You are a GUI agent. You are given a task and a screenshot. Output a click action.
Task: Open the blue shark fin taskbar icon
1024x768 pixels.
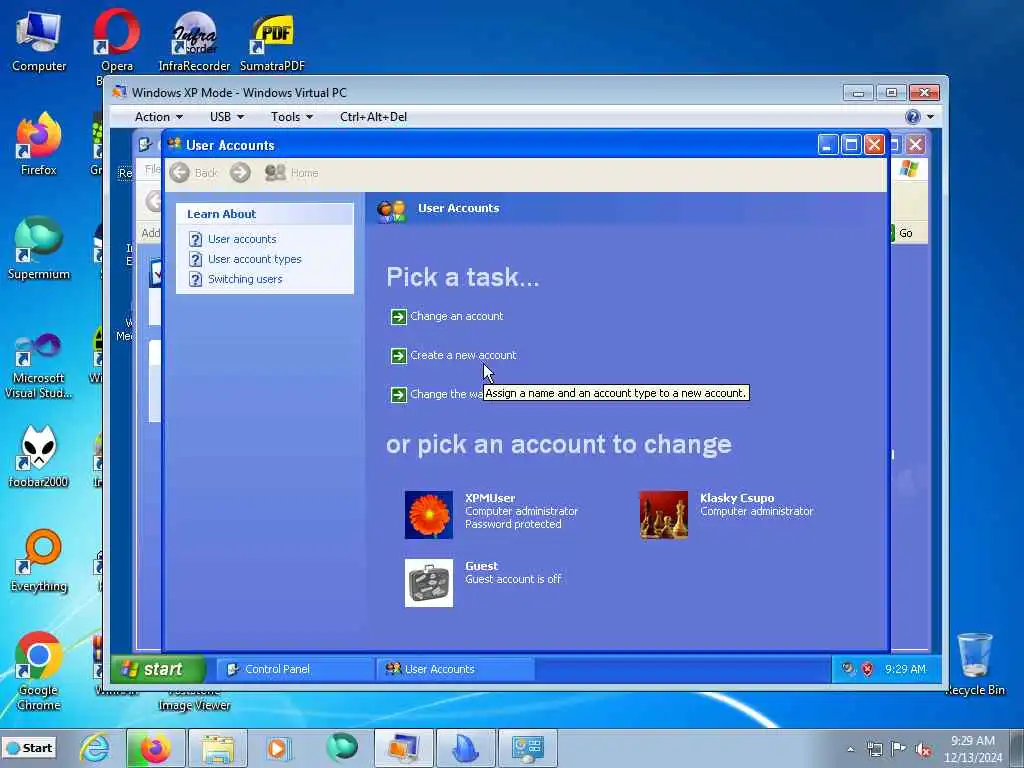(466, 748)
